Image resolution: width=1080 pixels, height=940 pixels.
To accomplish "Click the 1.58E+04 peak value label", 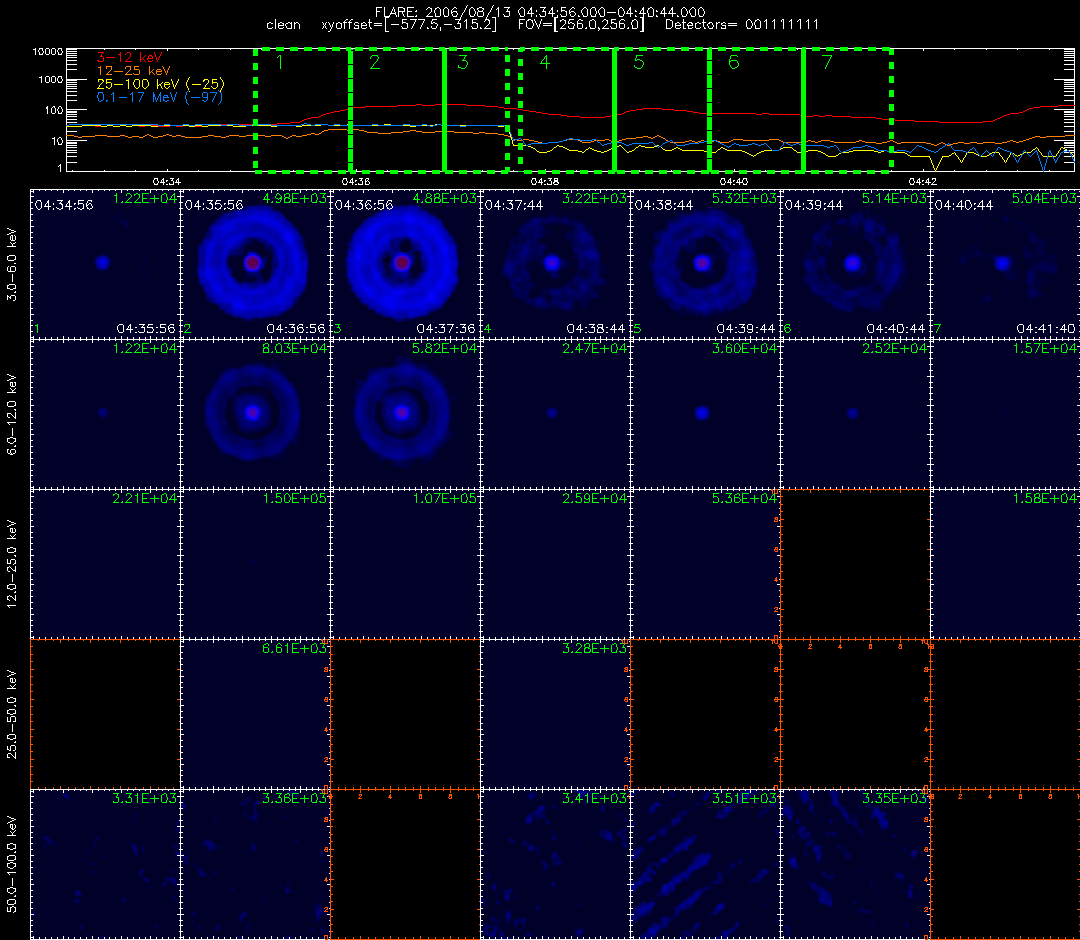I will (x=1044, y=499).
